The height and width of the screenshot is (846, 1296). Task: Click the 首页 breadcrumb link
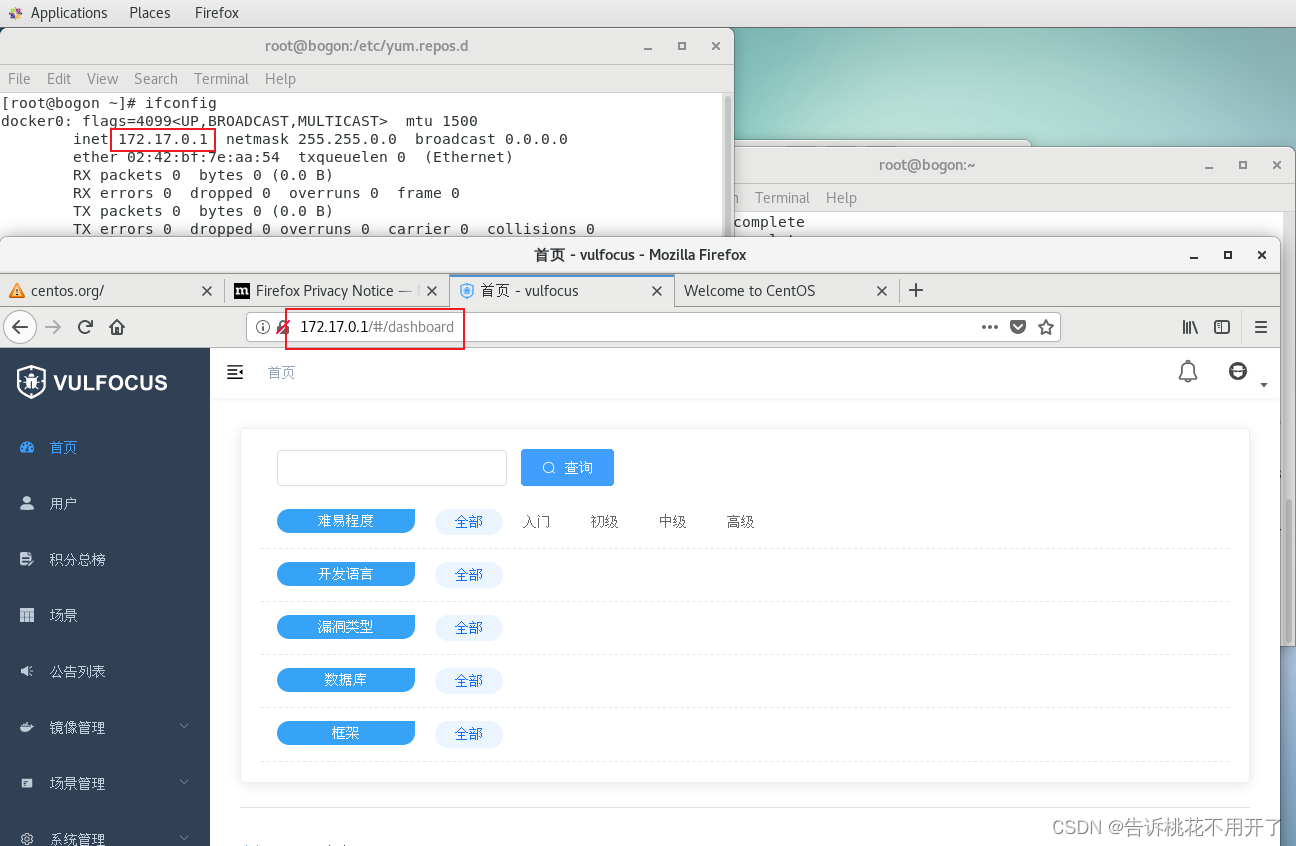[281, 372]
